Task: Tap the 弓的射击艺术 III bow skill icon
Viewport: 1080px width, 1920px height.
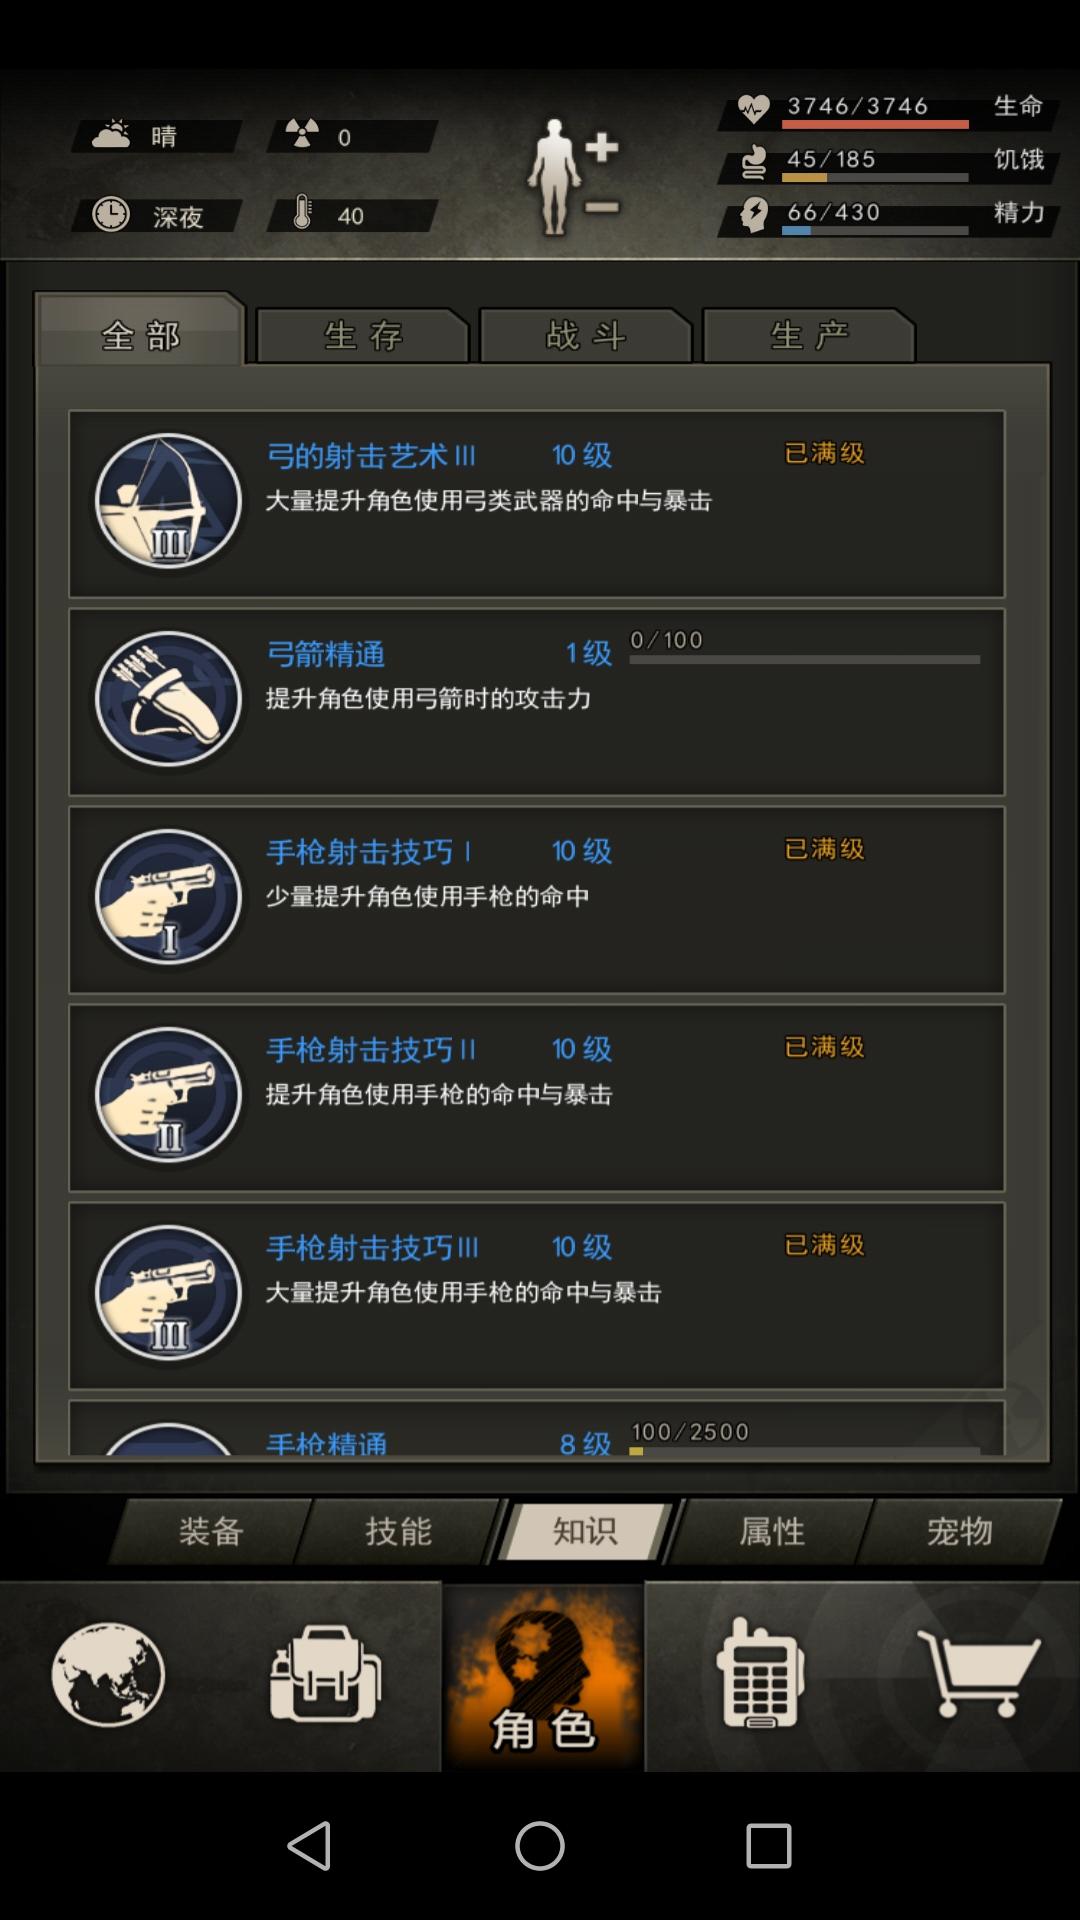Action: coord(168,501)
